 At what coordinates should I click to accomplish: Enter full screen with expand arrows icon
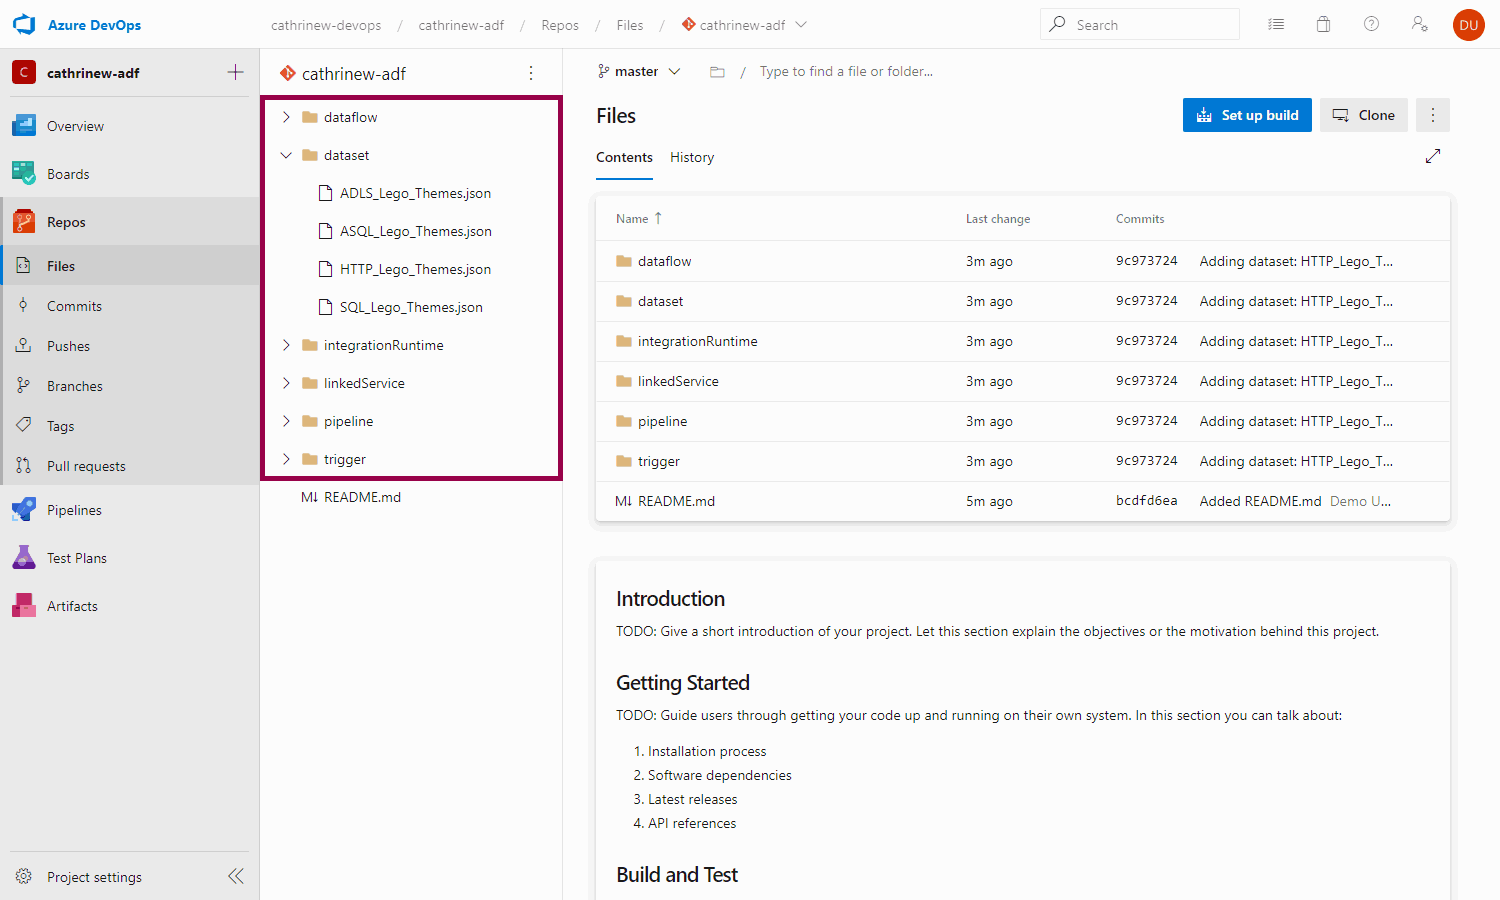pos(1432,156)
